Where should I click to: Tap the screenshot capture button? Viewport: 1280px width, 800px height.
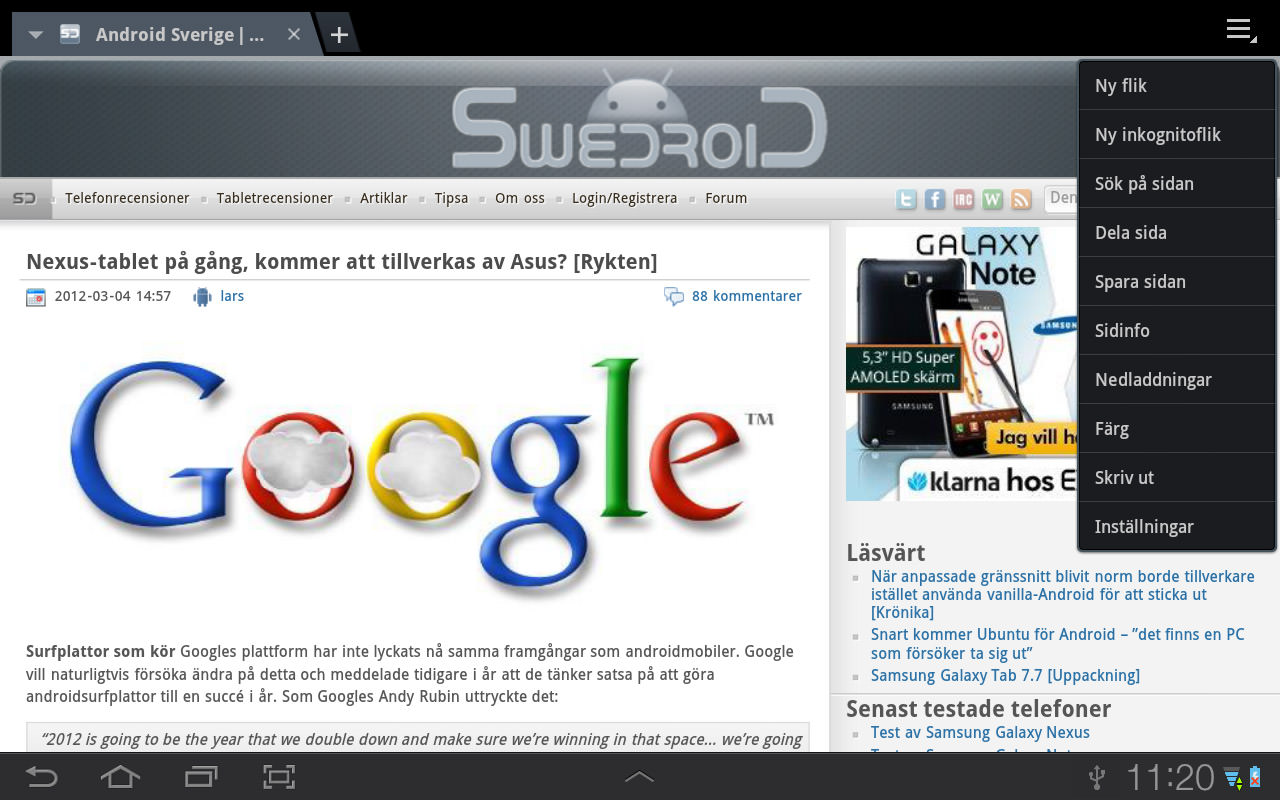pyautogui.click(x=280, y=776)
